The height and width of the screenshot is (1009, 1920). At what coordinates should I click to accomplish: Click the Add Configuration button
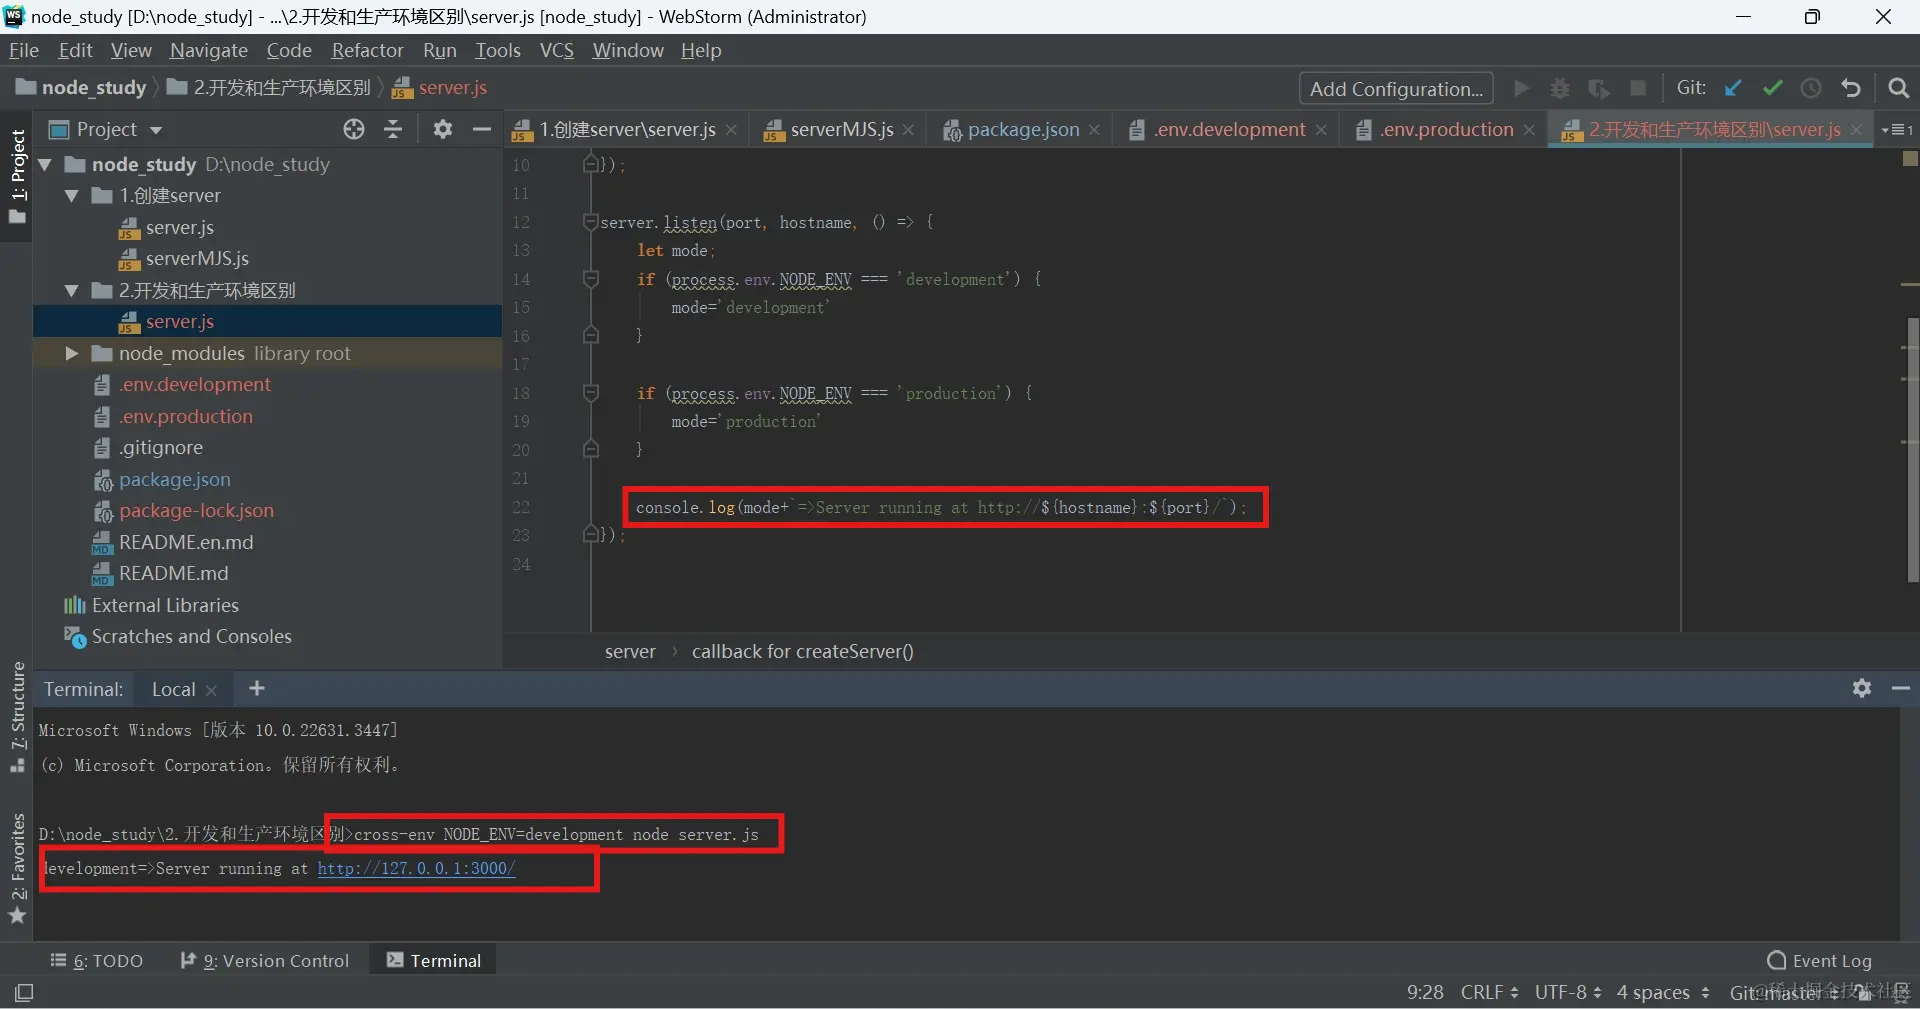click(x=1396, y=88)
